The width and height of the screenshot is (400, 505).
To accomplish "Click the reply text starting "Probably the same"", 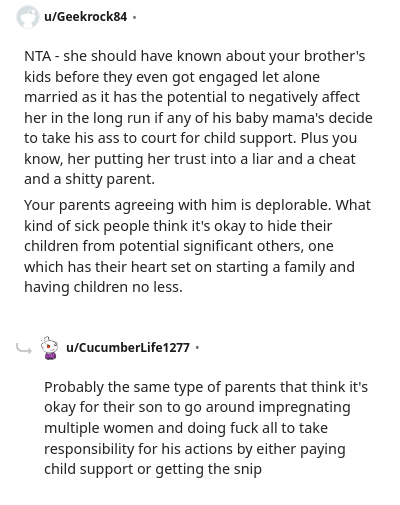I will pos(206,428).
